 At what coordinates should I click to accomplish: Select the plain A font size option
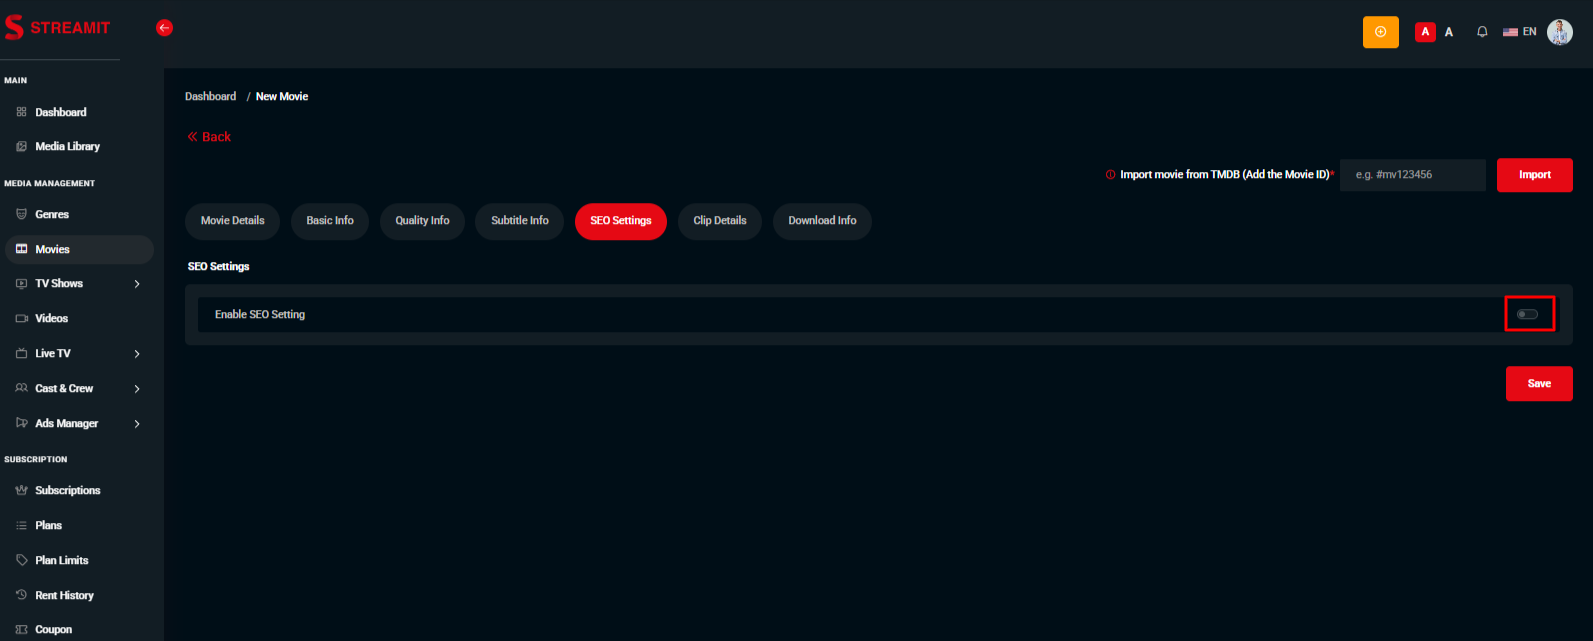[1448, 32]
